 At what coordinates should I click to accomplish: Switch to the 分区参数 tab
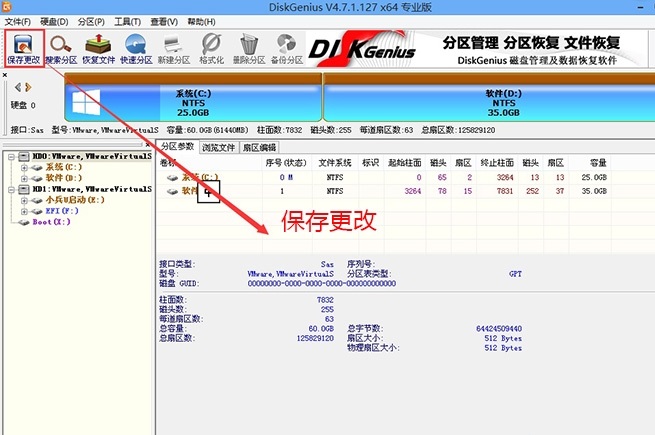[178, 147]
